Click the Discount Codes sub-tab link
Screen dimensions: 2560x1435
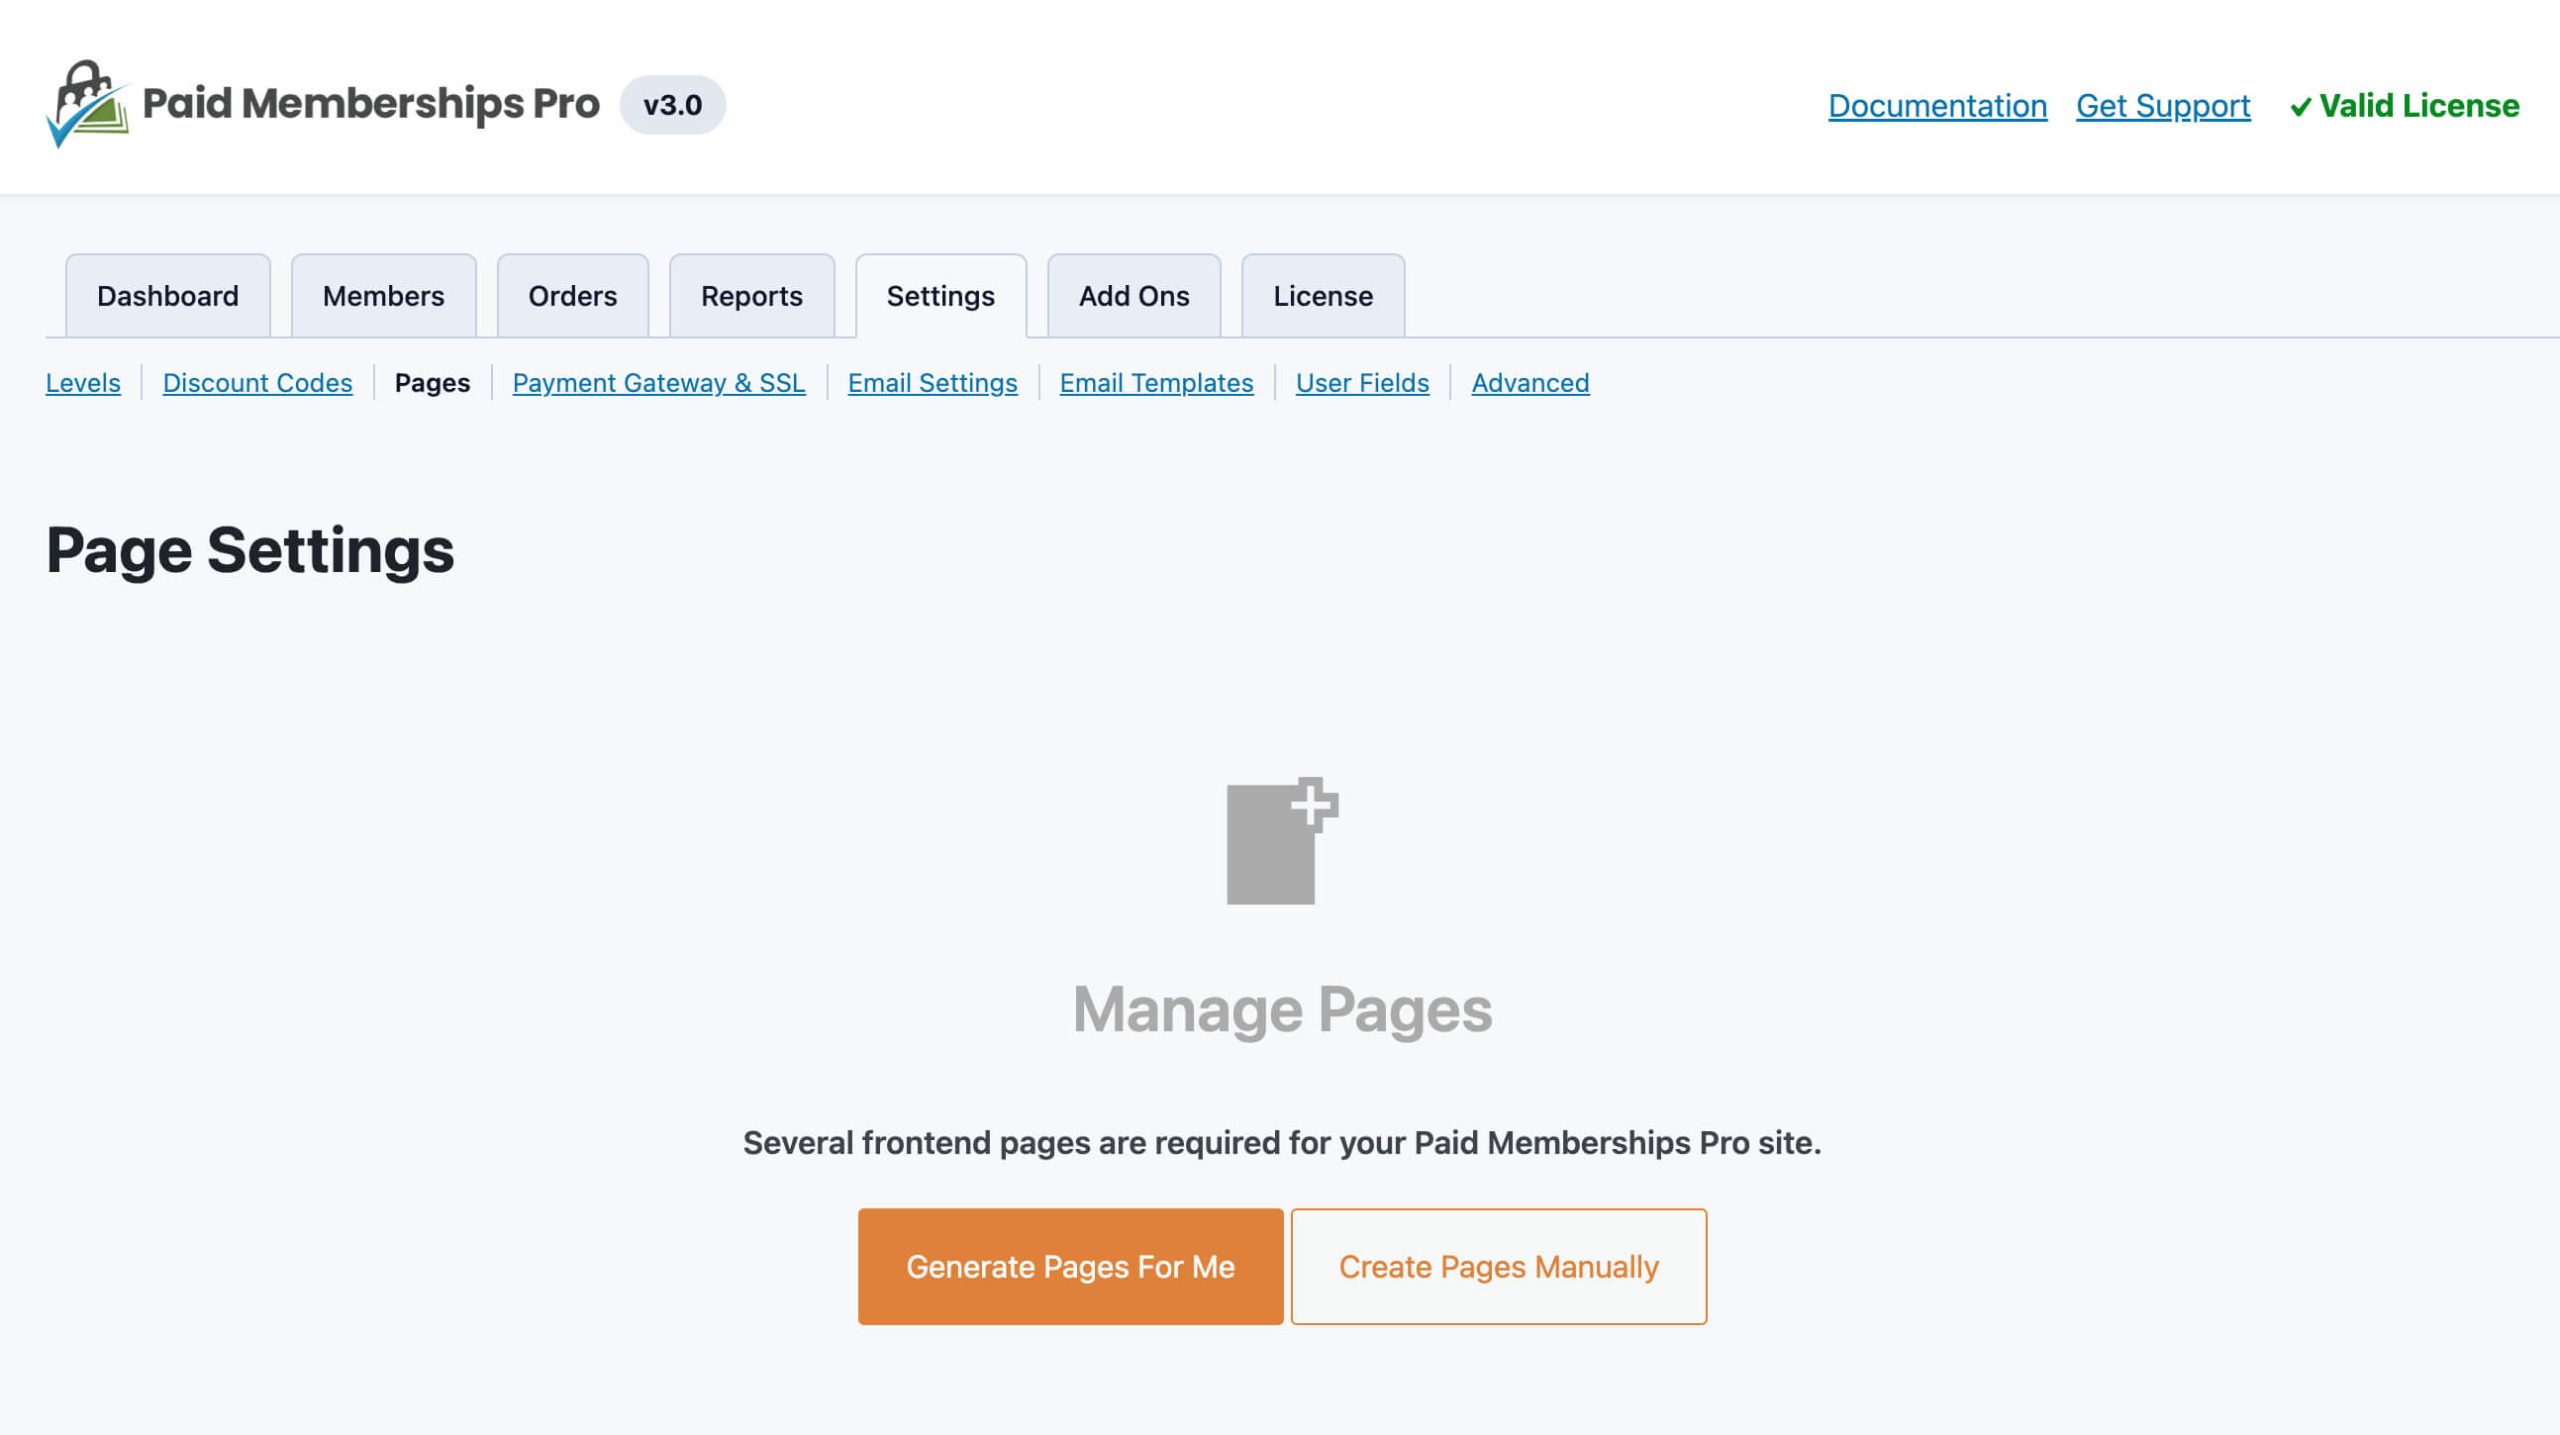[257, 382]
